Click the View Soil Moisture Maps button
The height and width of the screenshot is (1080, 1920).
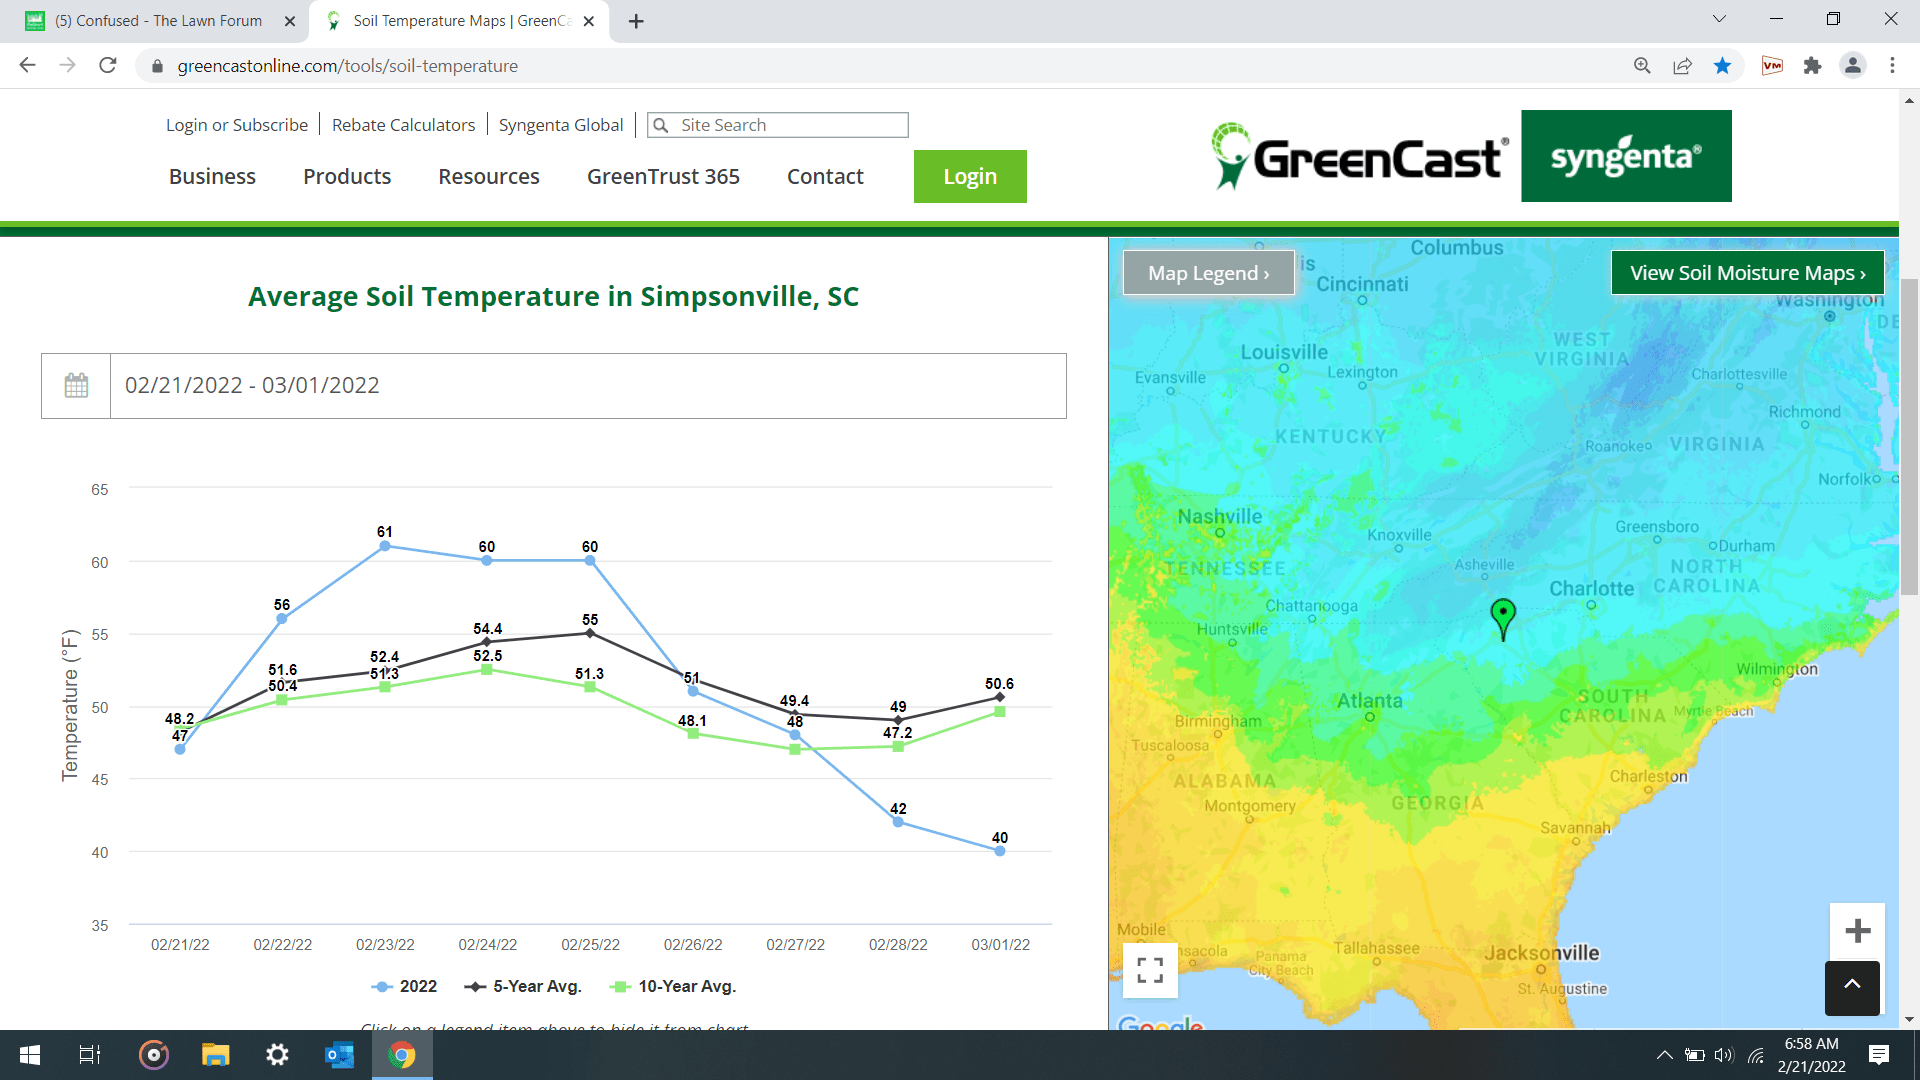pos(1747,272)
